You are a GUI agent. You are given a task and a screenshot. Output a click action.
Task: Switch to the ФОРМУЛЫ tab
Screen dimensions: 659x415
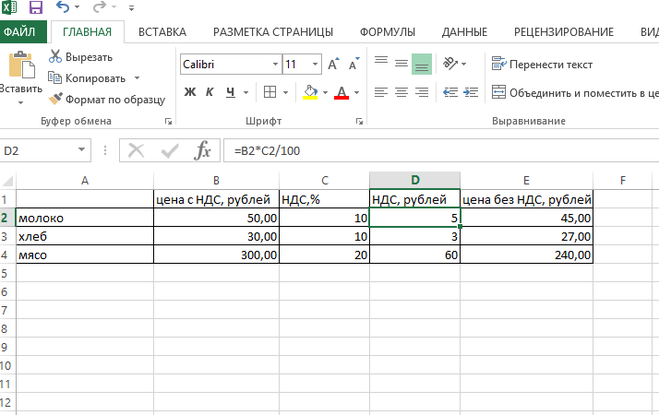(x=386, y=32)
